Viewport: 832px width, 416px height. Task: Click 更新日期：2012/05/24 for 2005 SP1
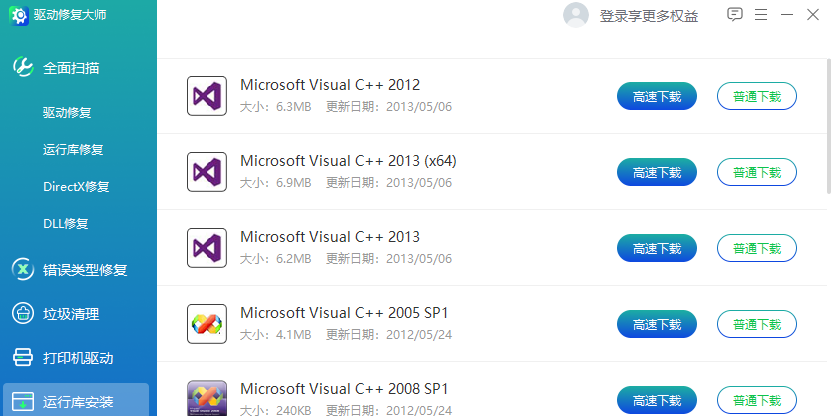pyautogui.click(x=389, y=334)
